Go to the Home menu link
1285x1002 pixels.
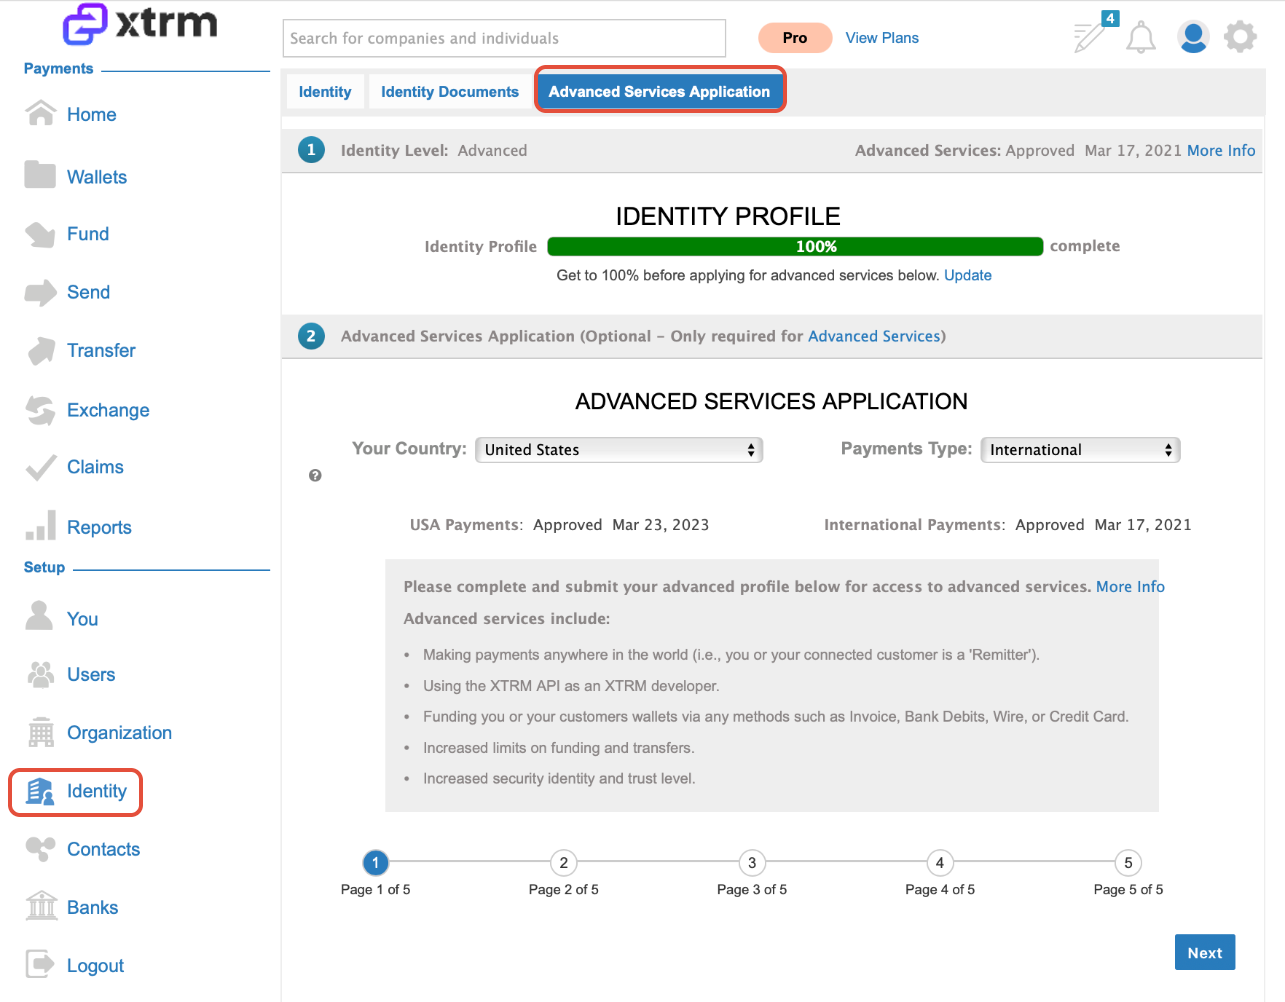92,115
